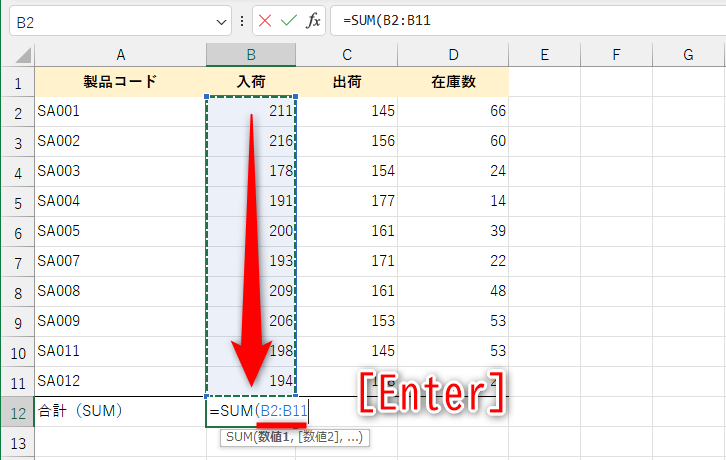Select cell containing SA003

point(120,171)
